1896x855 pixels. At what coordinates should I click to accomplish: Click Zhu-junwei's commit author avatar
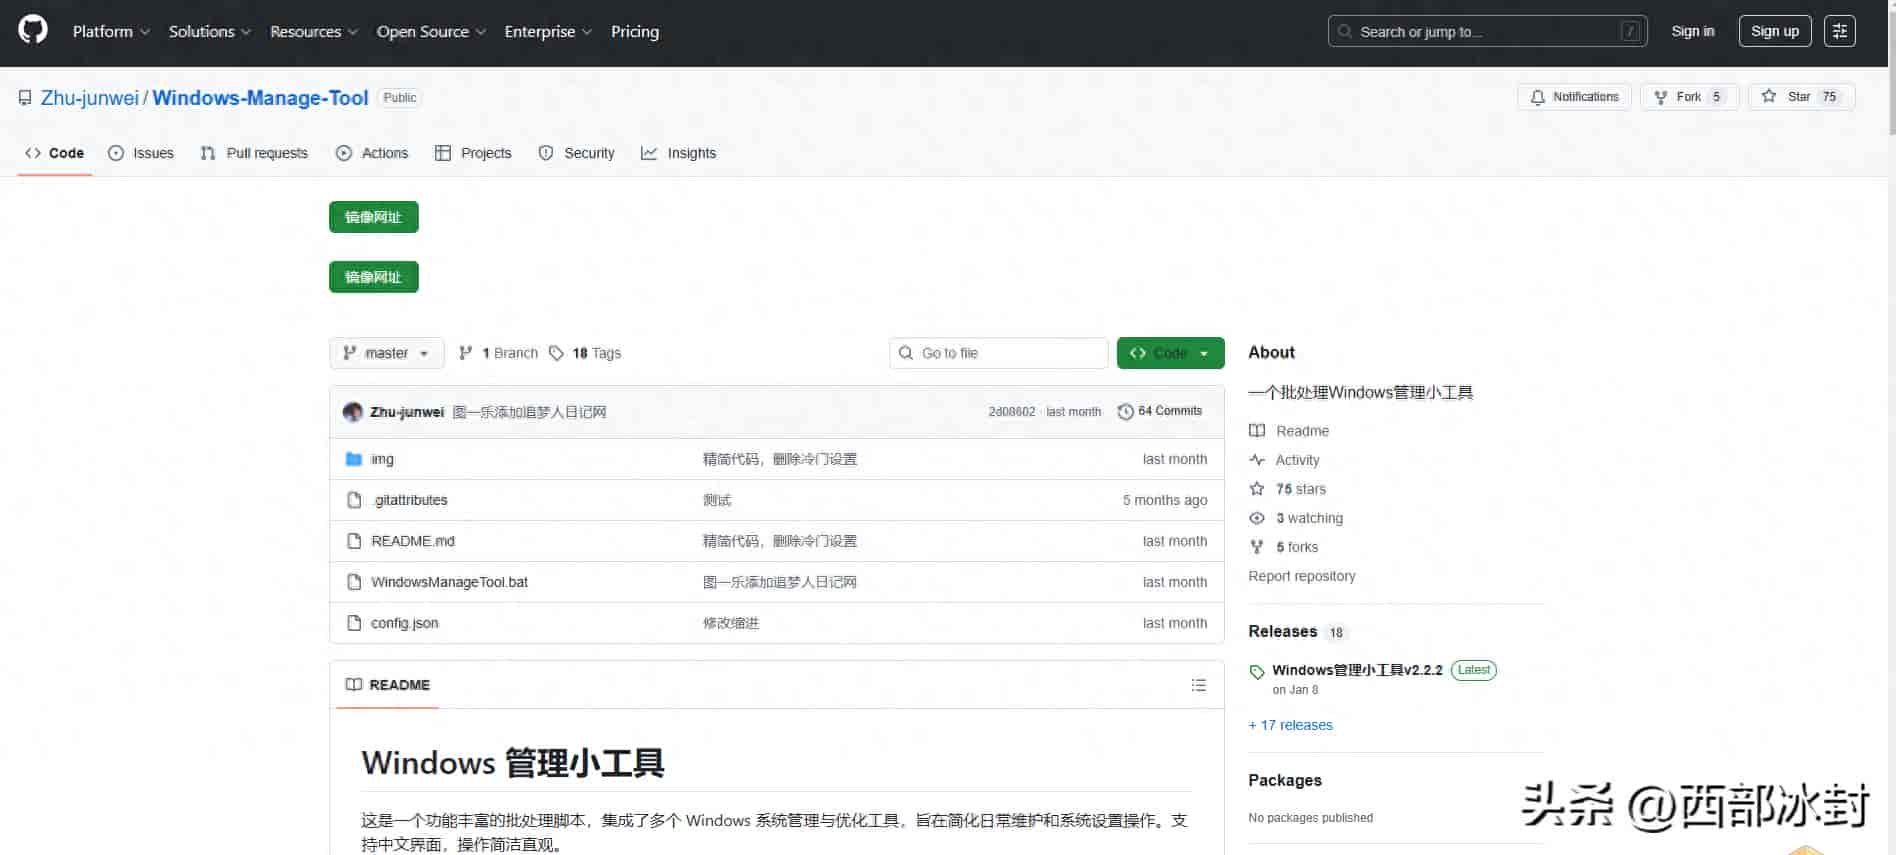[352, 412]
